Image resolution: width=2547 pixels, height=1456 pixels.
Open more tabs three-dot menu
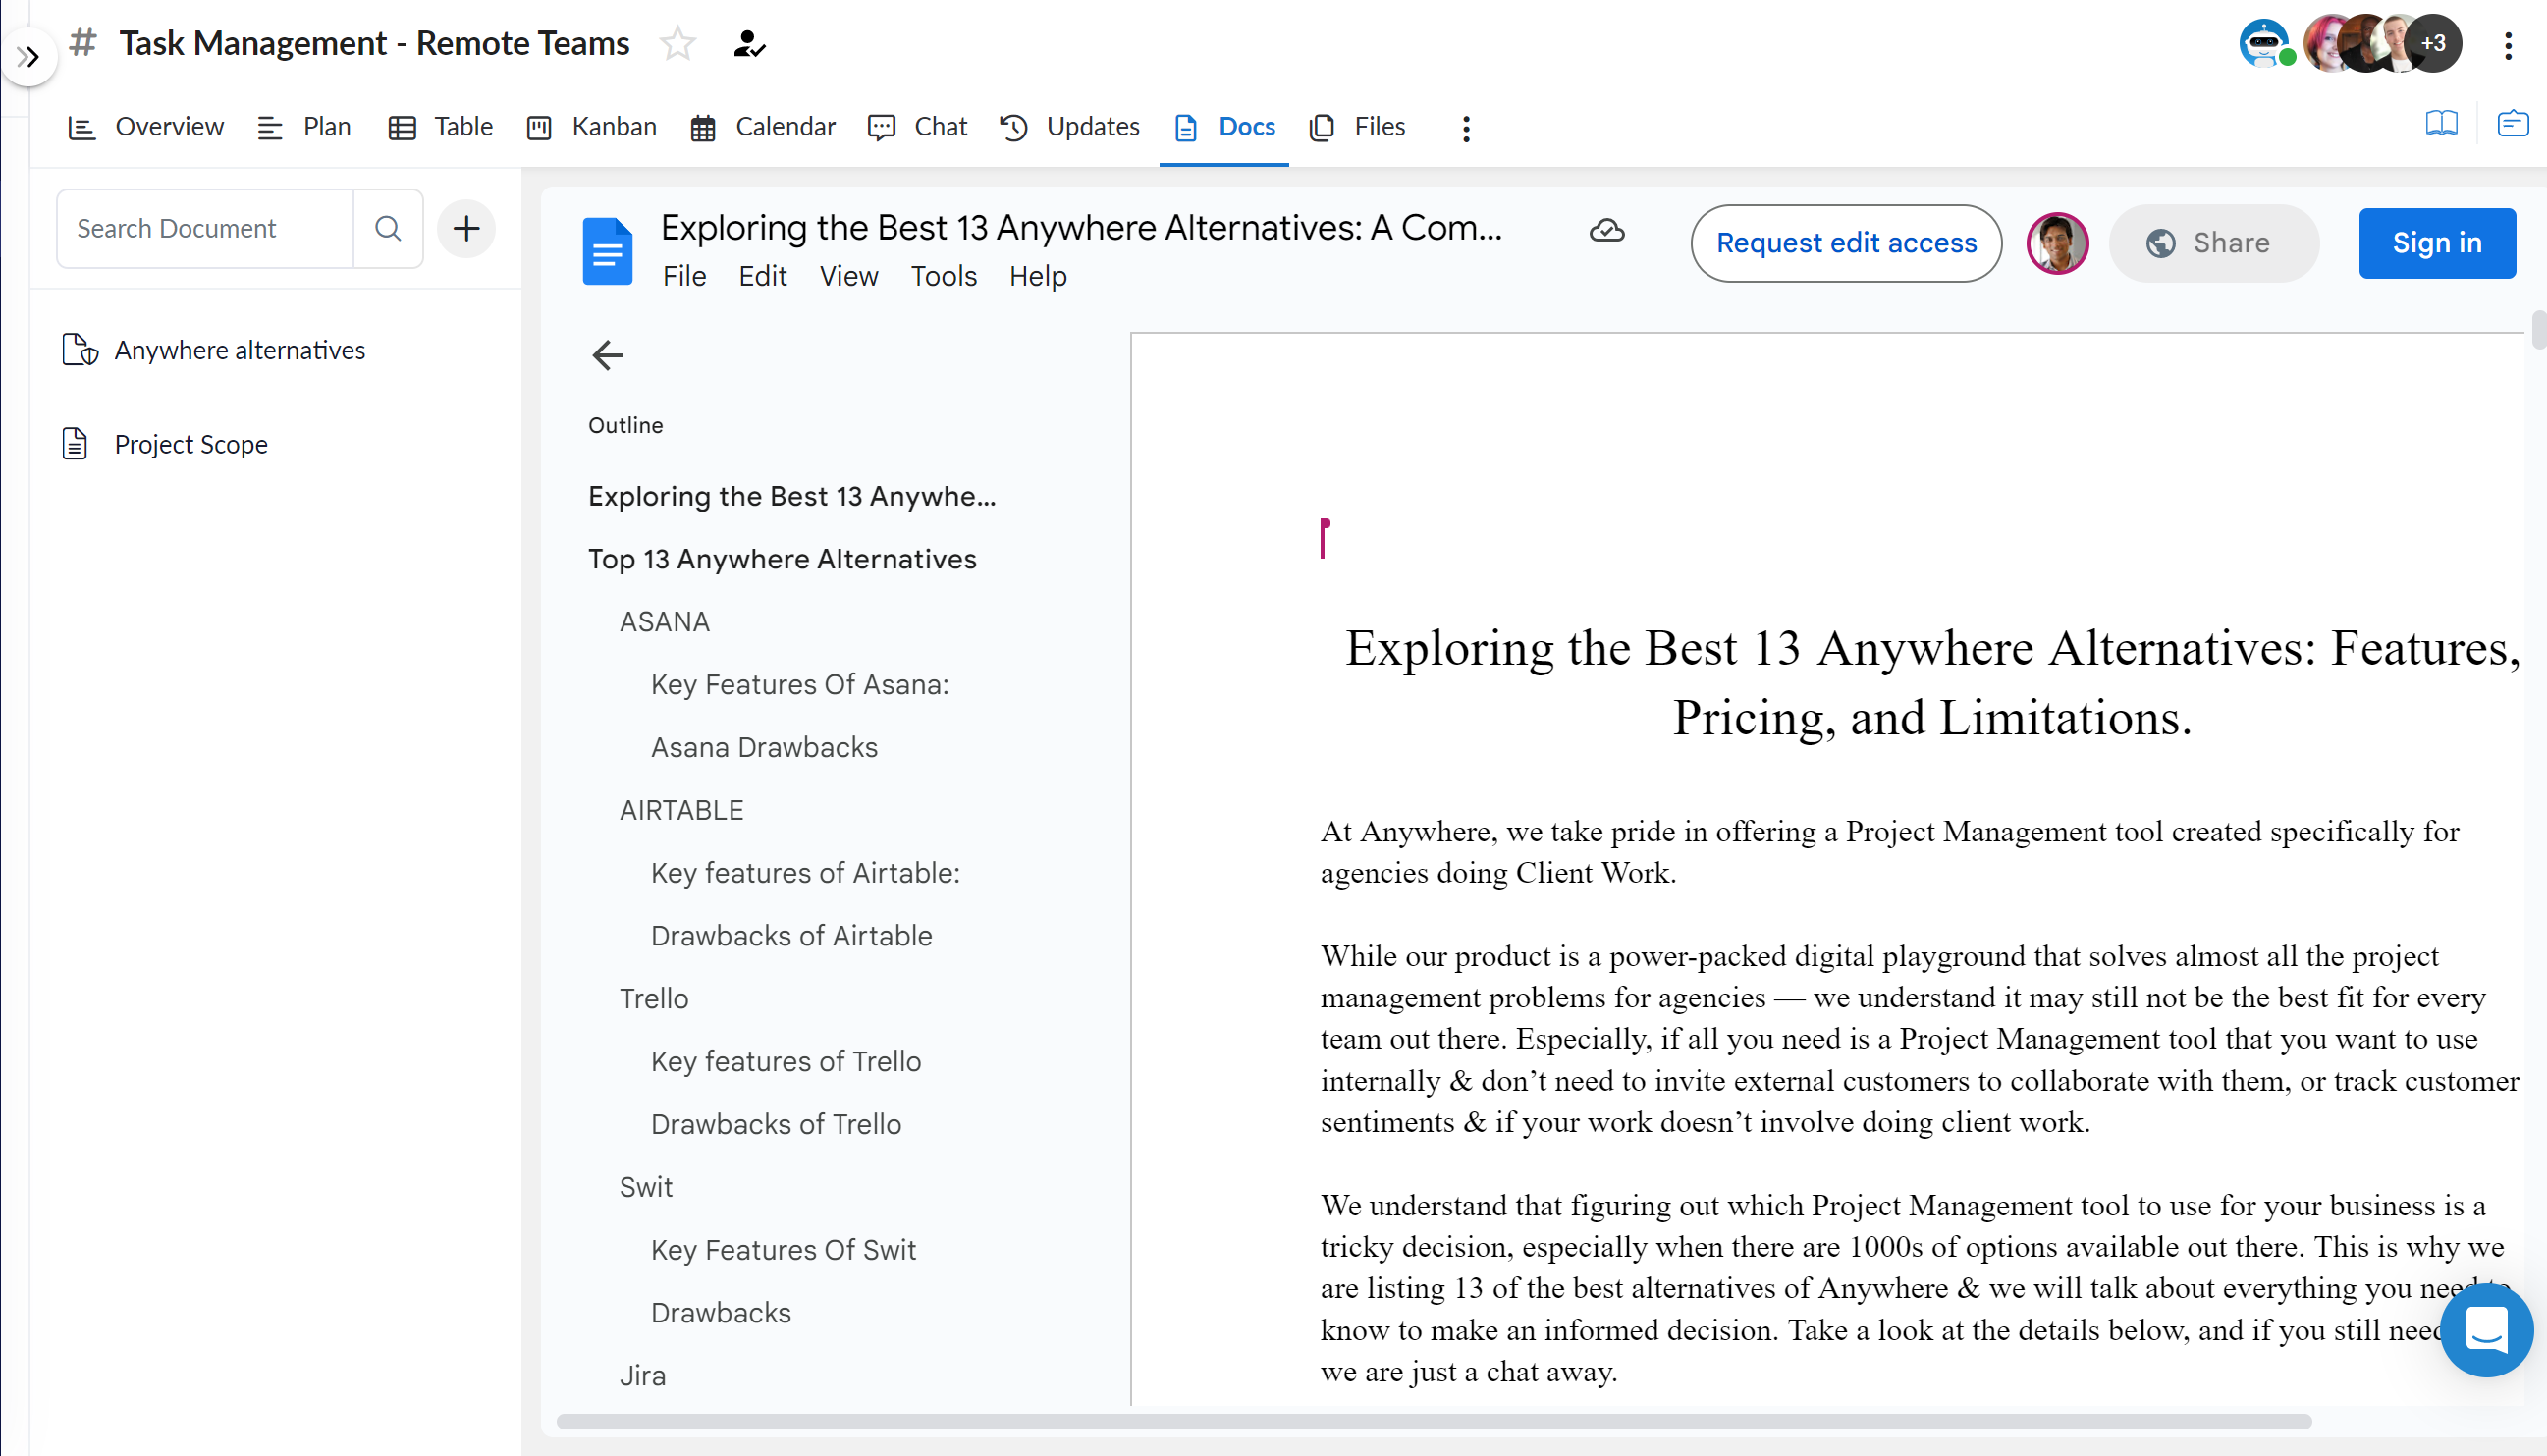coord(1466,128)
